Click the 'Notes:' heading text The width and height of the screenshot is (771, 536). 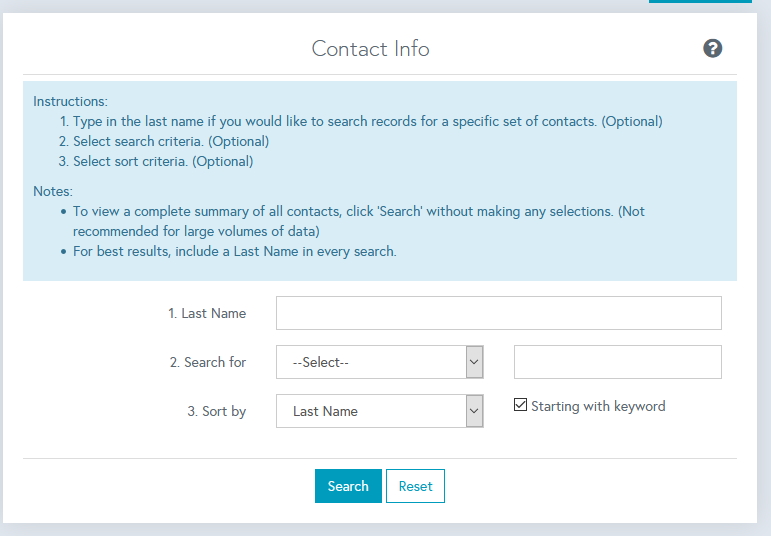53,191
